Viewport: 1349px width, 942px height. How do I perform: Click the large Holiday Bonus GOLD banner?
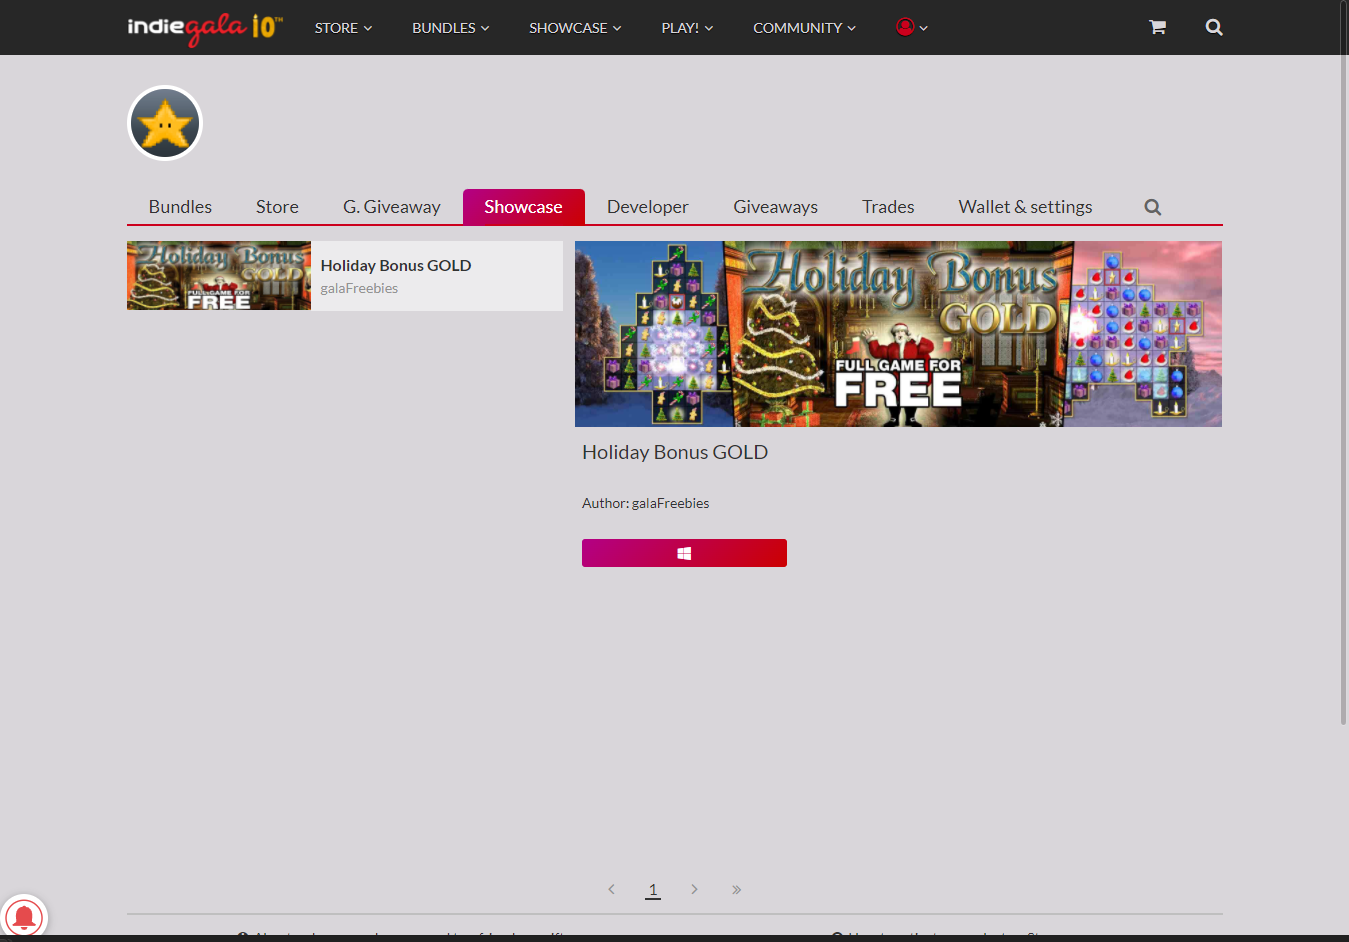click(898, 334)
